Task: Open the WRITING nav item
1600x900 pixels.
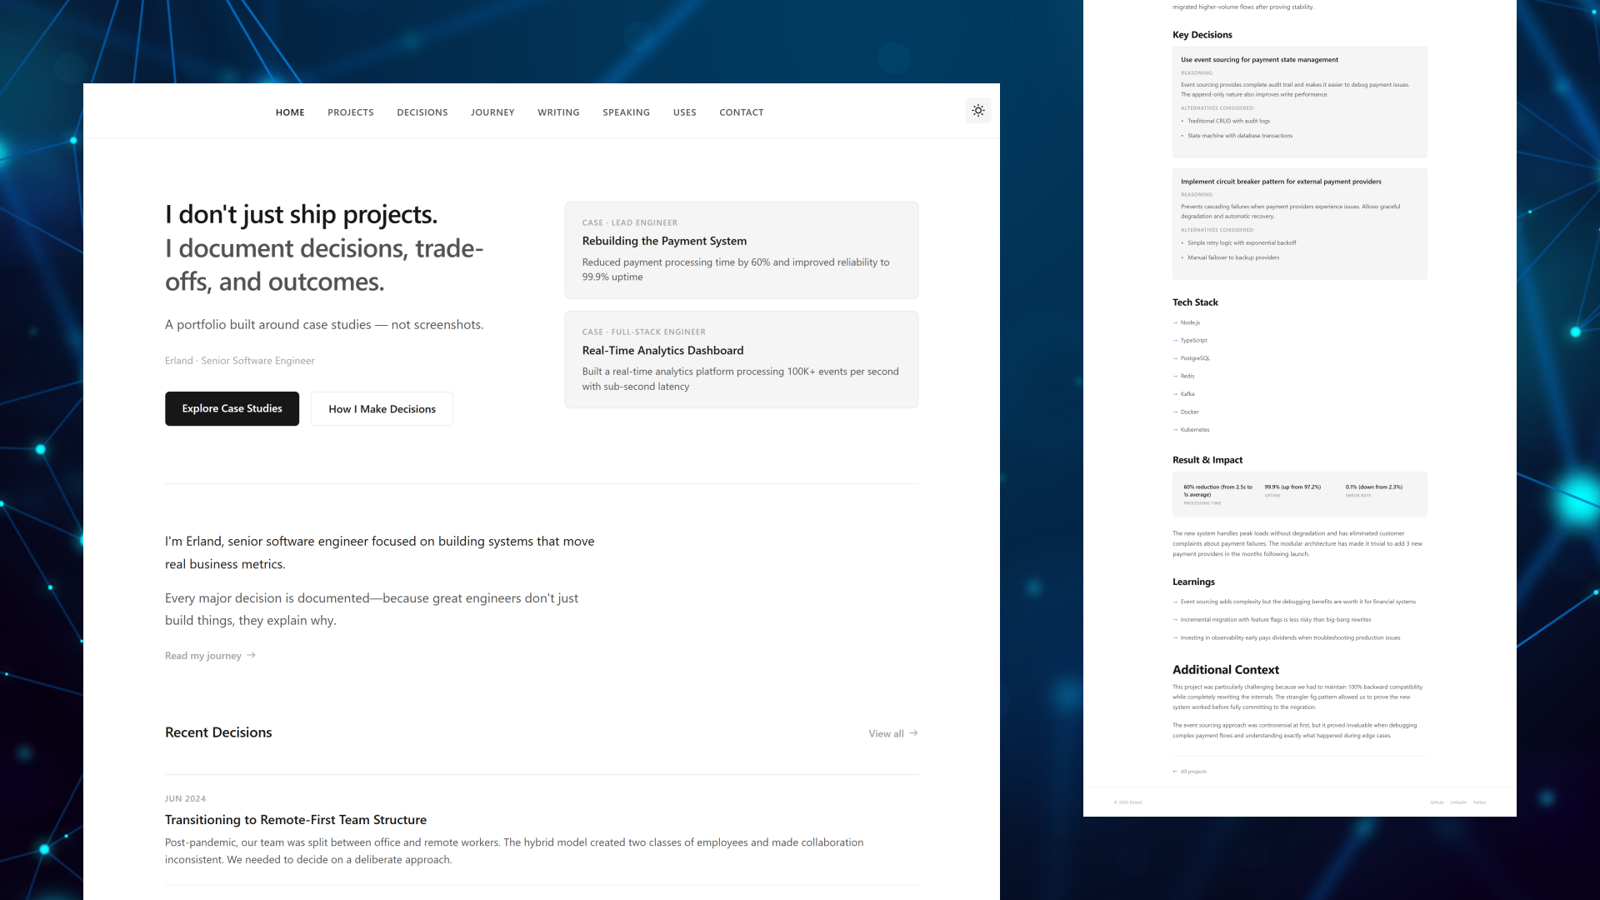Action: 558,112
